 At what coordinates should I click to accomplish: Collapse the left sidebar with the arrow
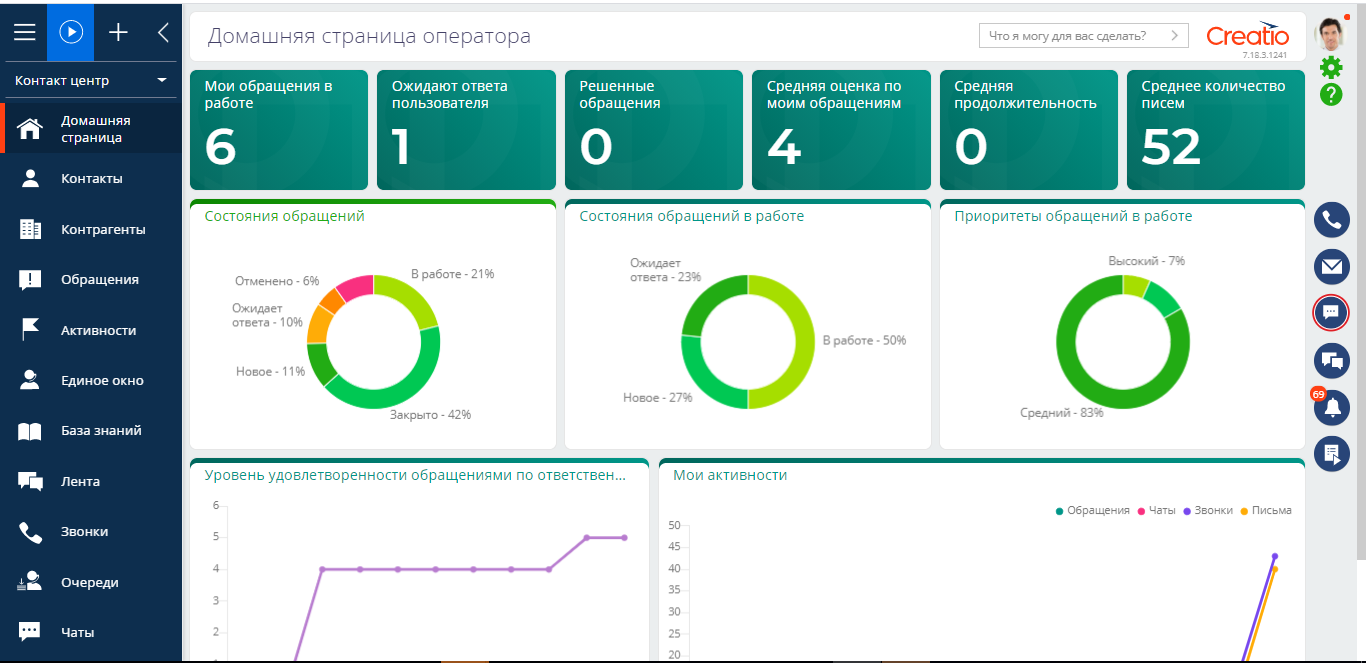pos(163,32)
